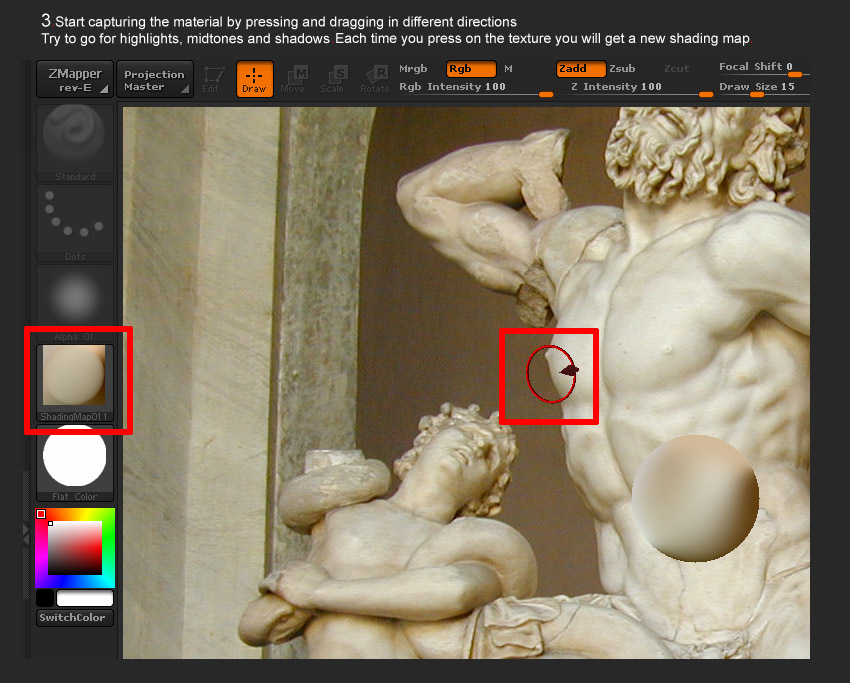
Task: Open the Dots stroke type picker
Action: pyautogui.click(x=75, y=223)
